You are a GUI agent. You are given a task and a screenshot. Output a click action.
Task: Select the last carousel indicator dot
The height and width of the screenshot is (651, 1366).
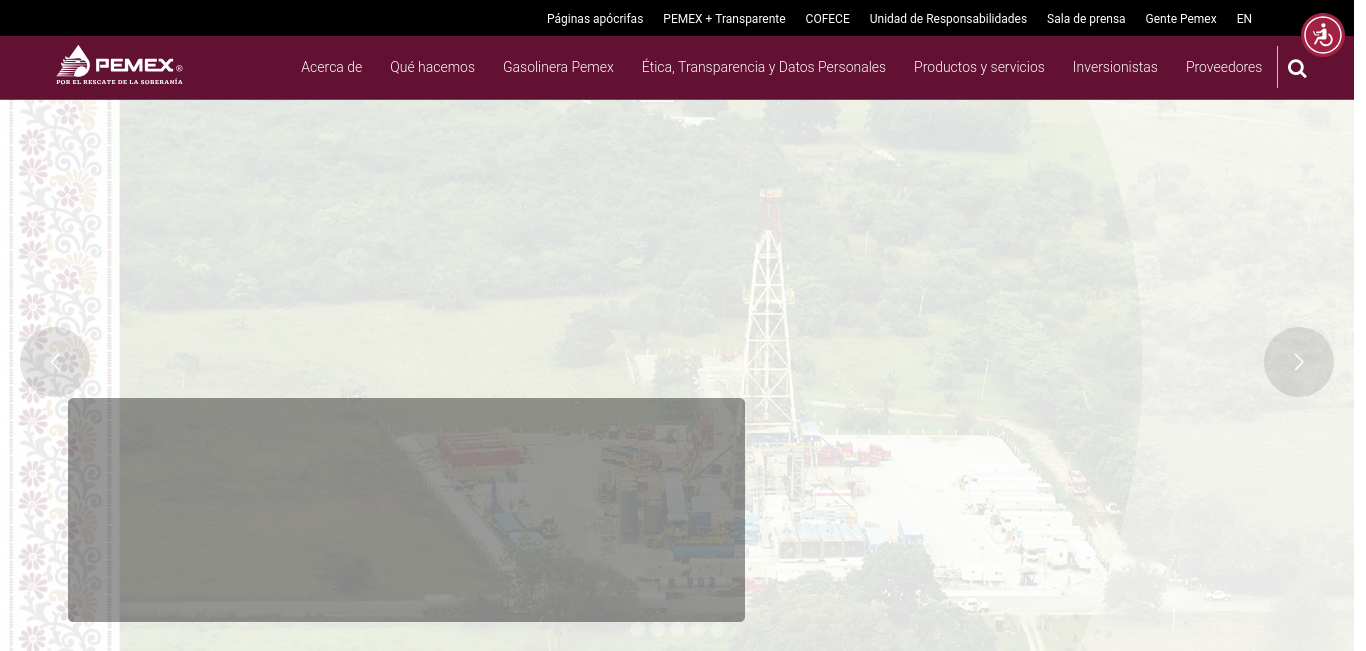coord(717,630)
